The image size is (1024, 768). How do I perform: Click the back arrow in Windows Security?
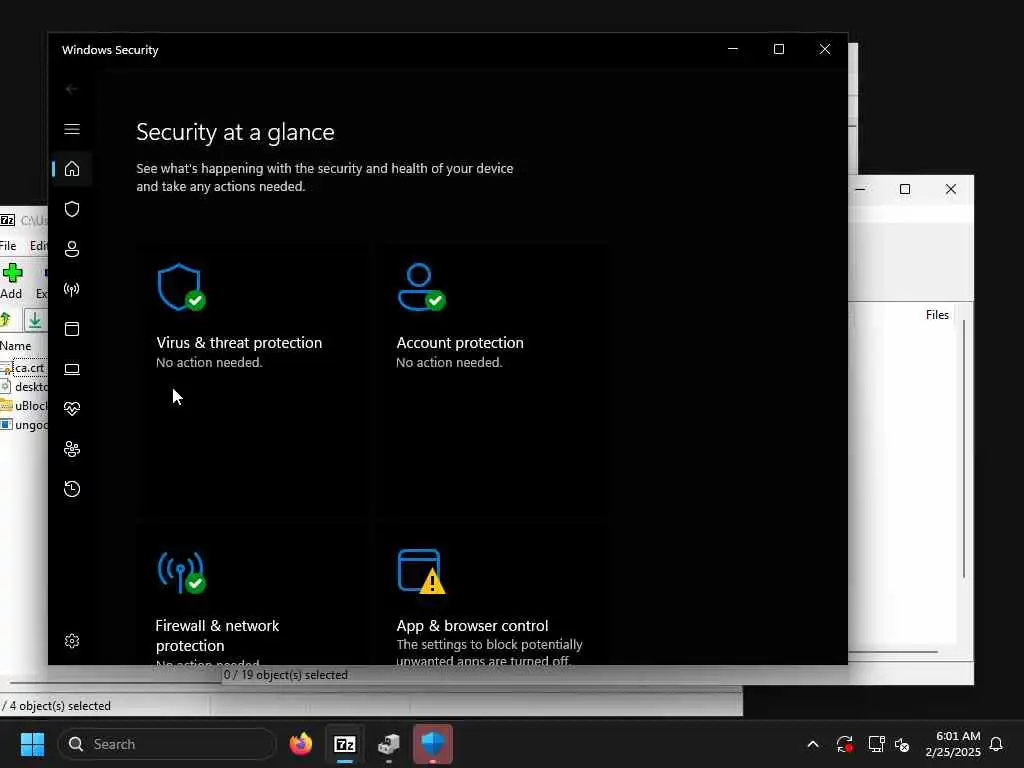(x=72, y=89)
